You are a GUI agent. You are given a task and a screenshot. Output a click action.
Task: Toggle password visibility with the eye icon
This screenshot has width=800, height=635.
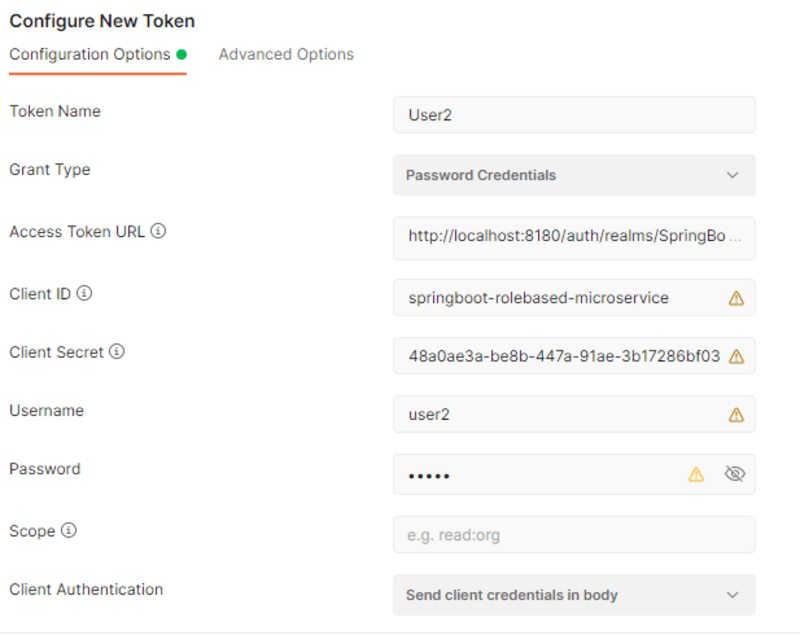click(734, 474)
